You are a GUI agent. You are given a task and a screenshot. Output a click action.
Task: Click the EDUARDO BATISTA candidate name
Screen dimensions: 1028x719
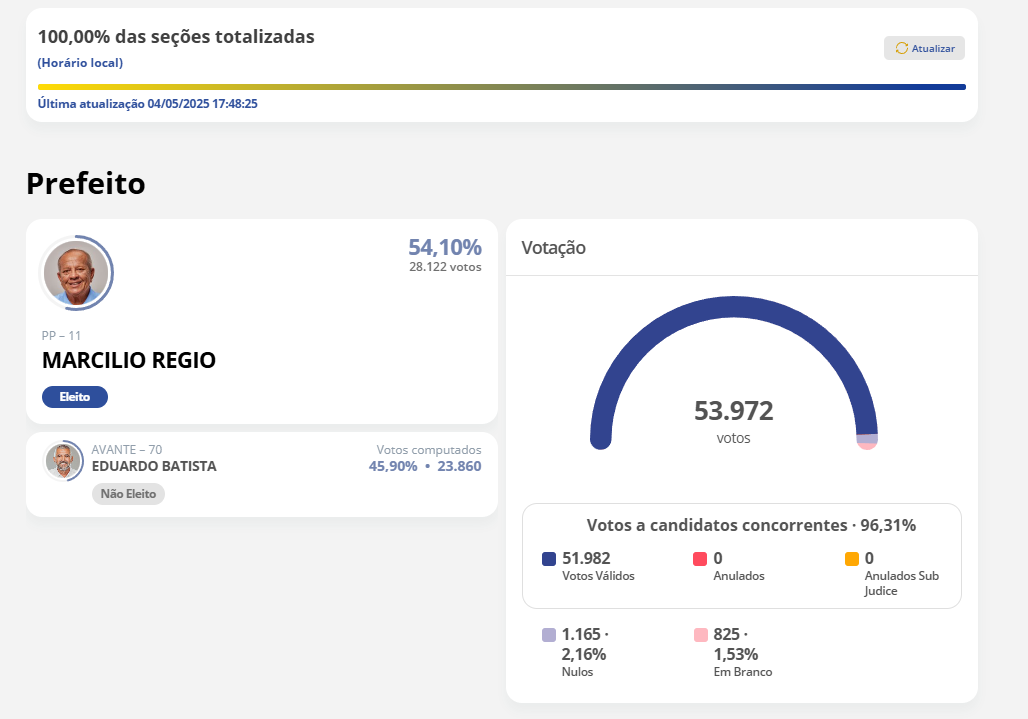(154, 466)
